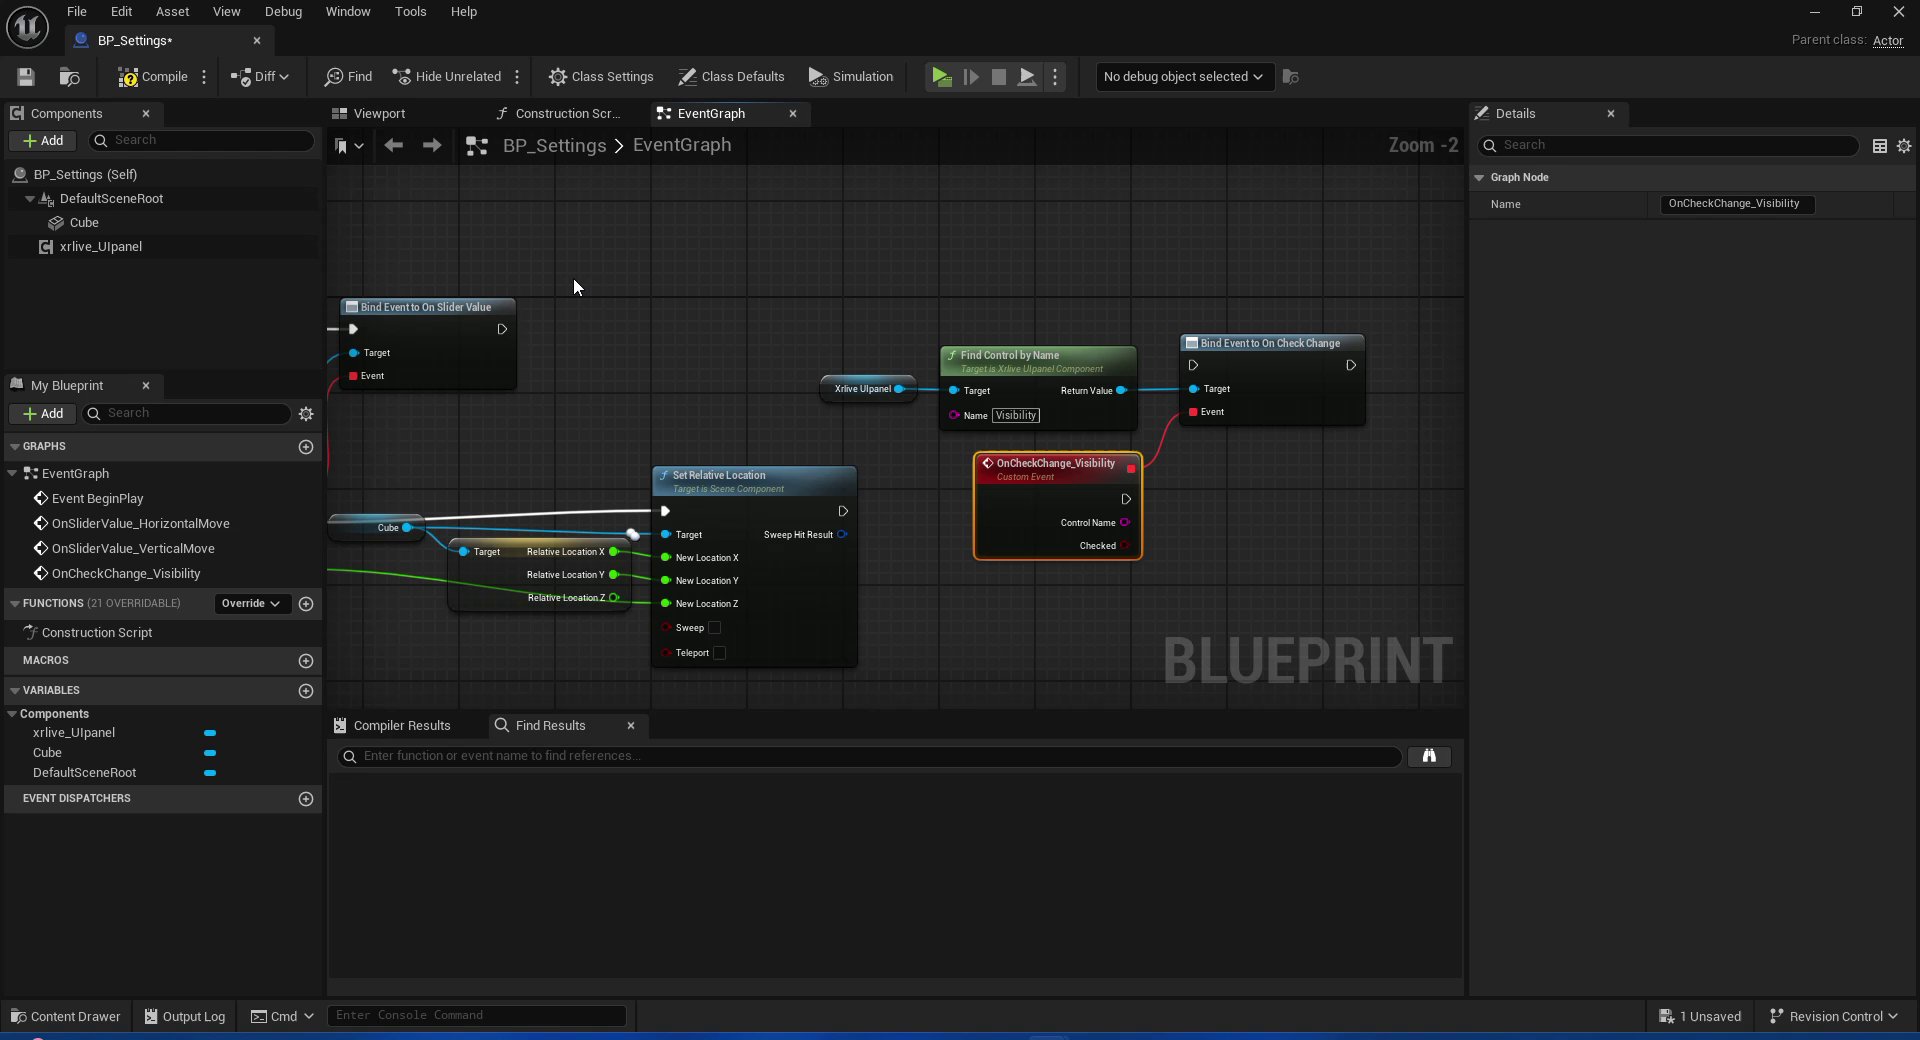
Task: Compile the BP_Settings blueprint
Action: coord(153,77)
